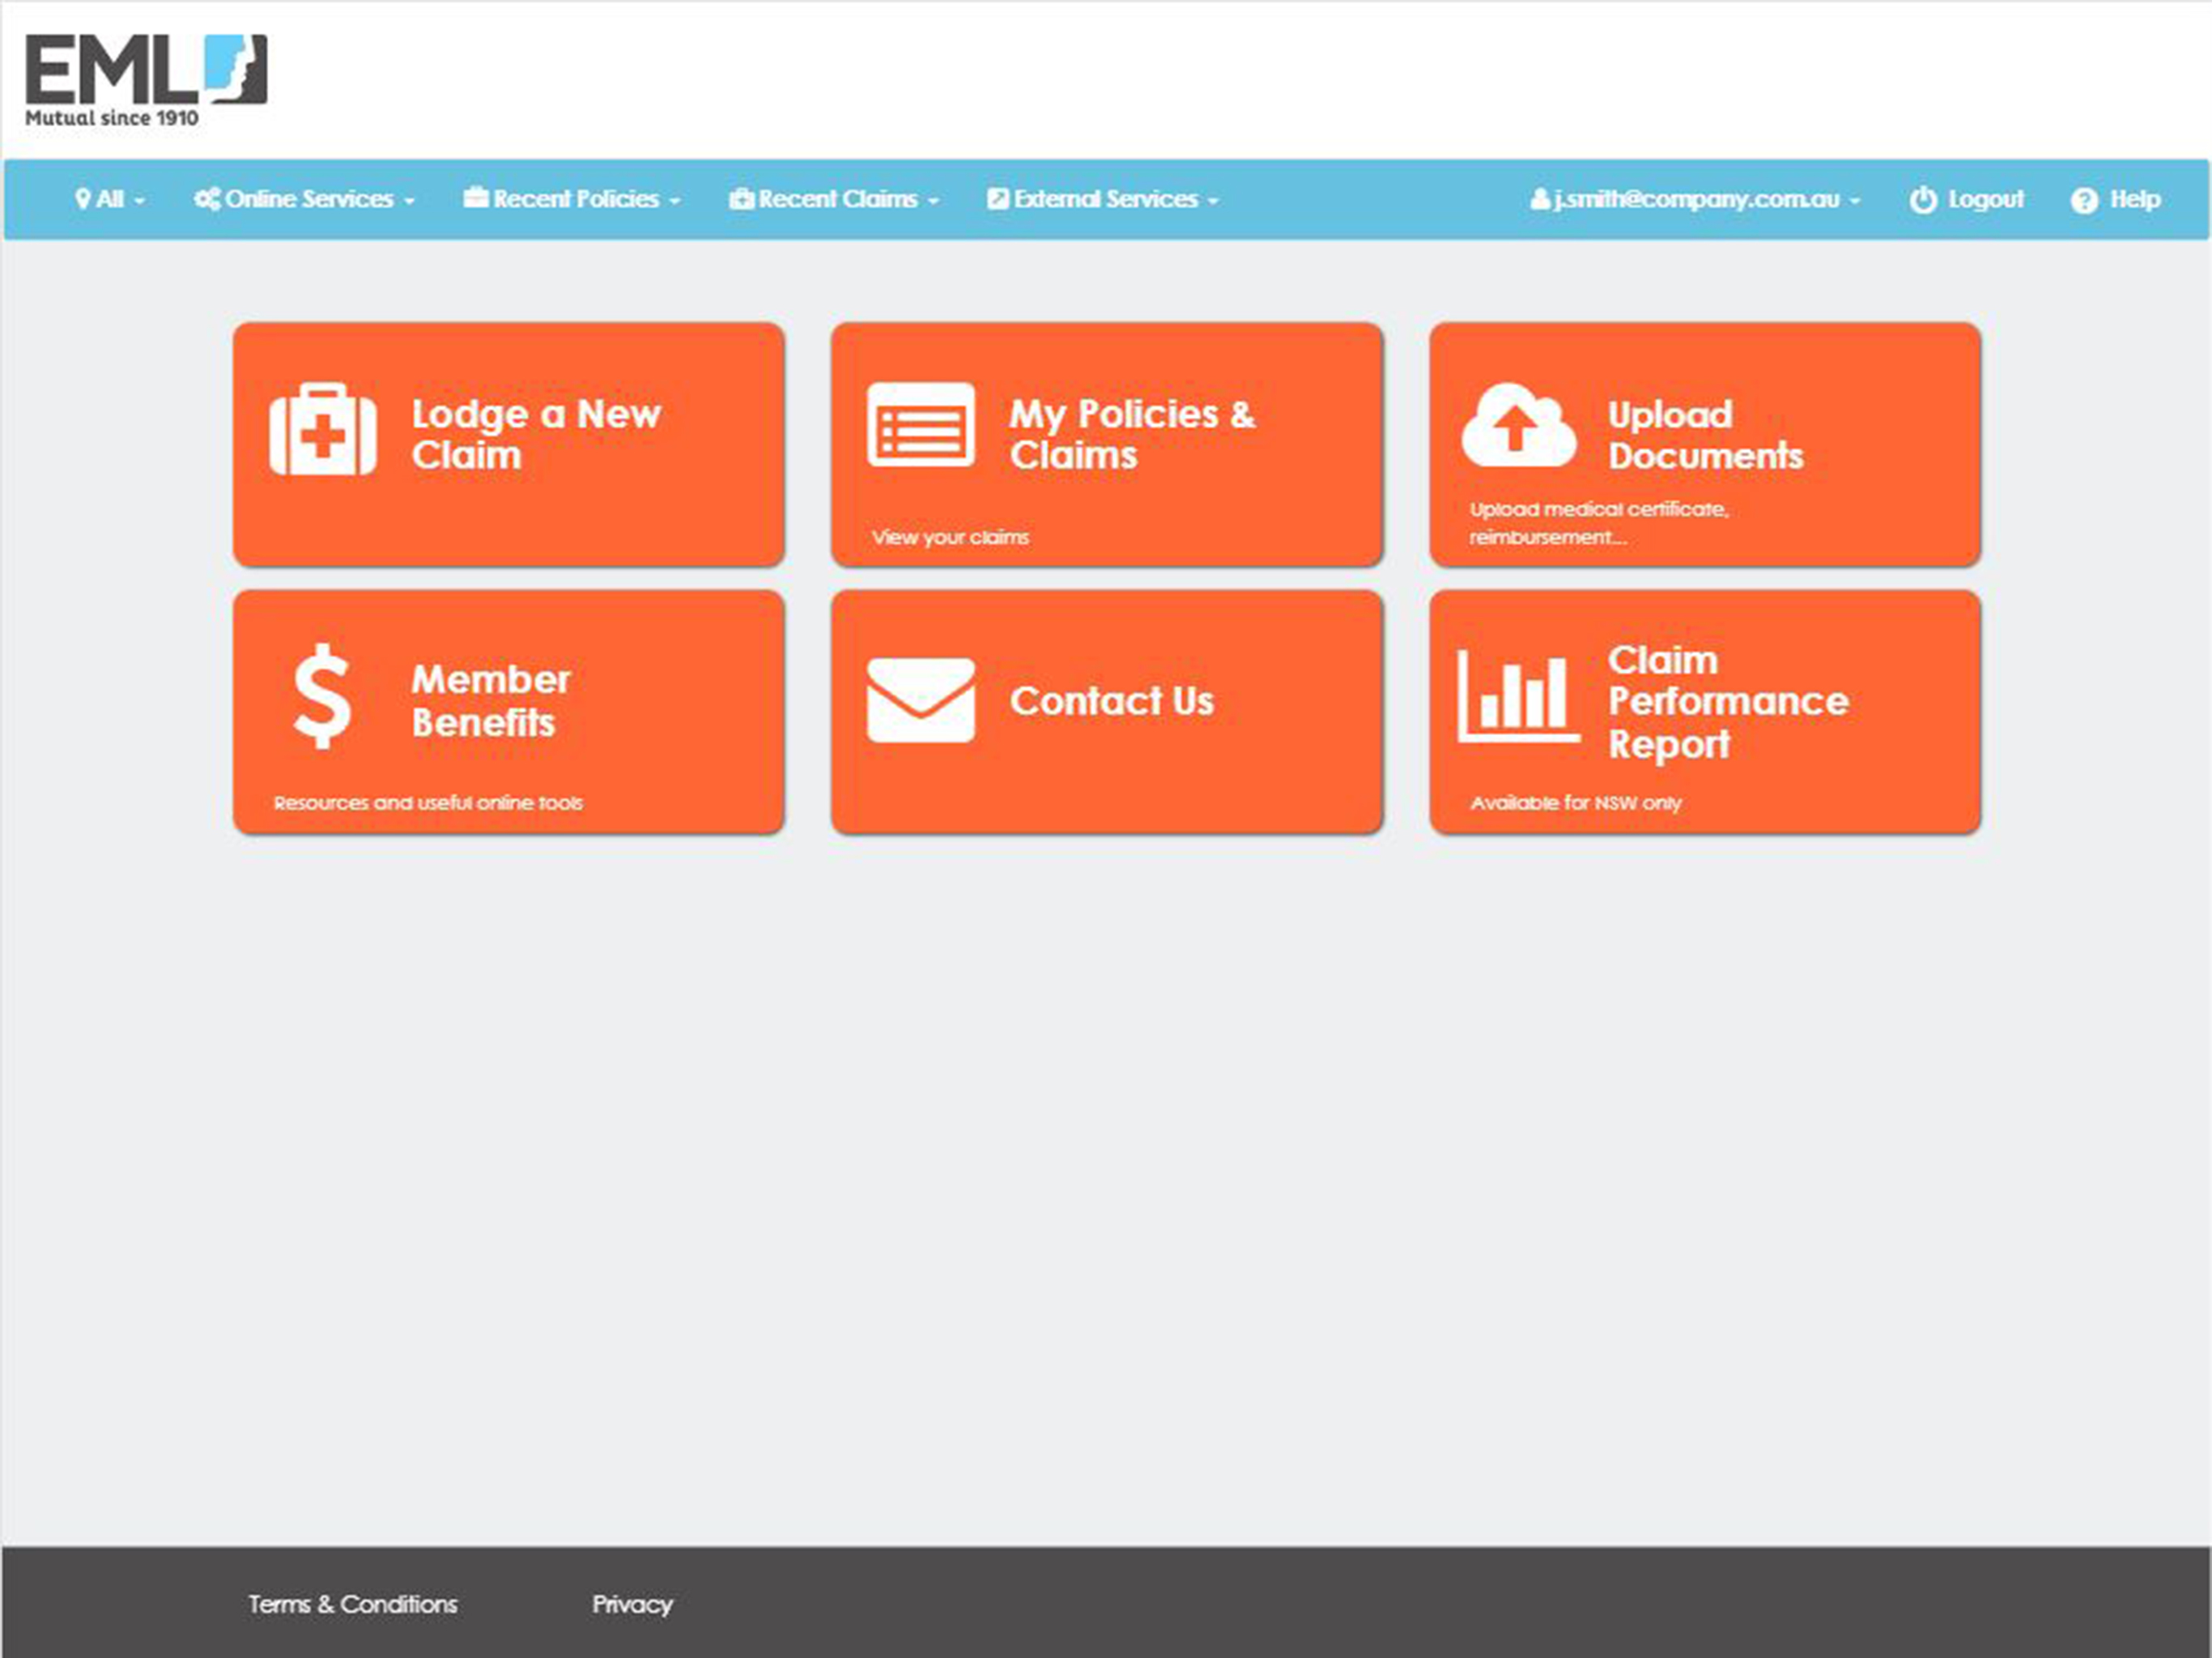Viewport: 2212px width, 1658px height.
Task: Open the Contact Us tile
Action: (x=1107, y=711)
